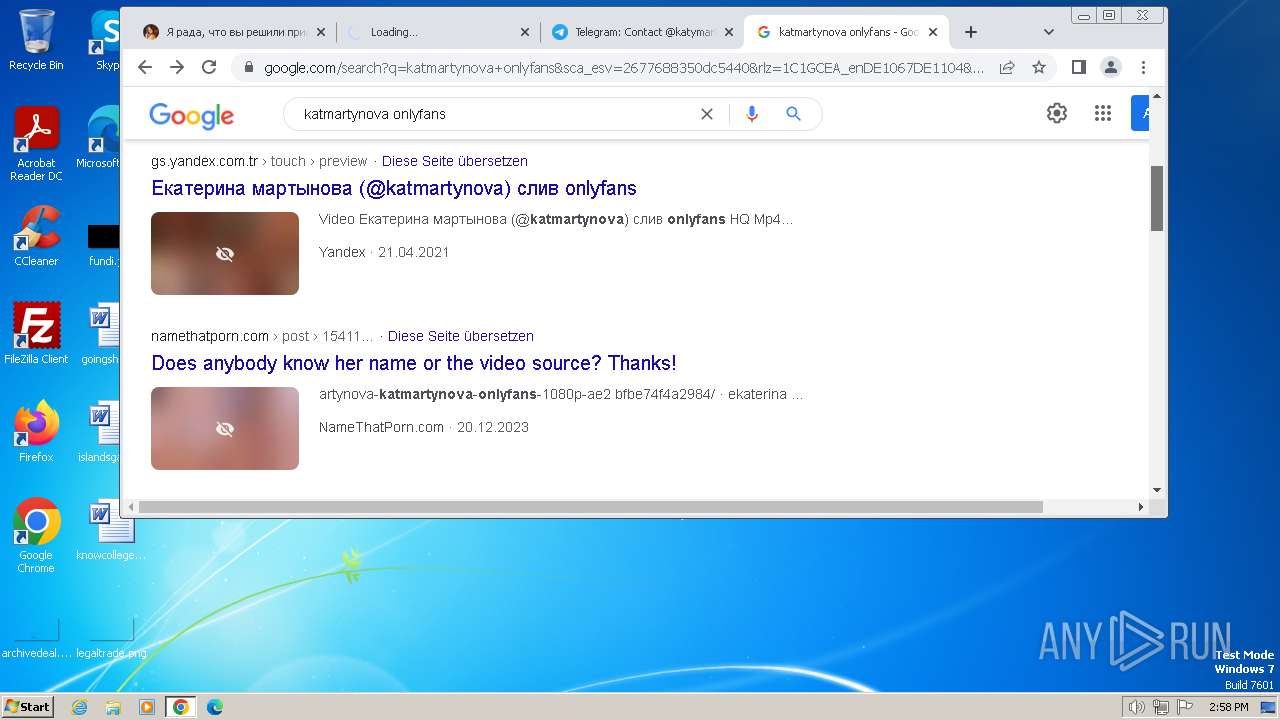The height and width of the screenshot is (720, 1280).
Task: Open the knowcollege Word document on desktop
Action: [x=110, y=530]
